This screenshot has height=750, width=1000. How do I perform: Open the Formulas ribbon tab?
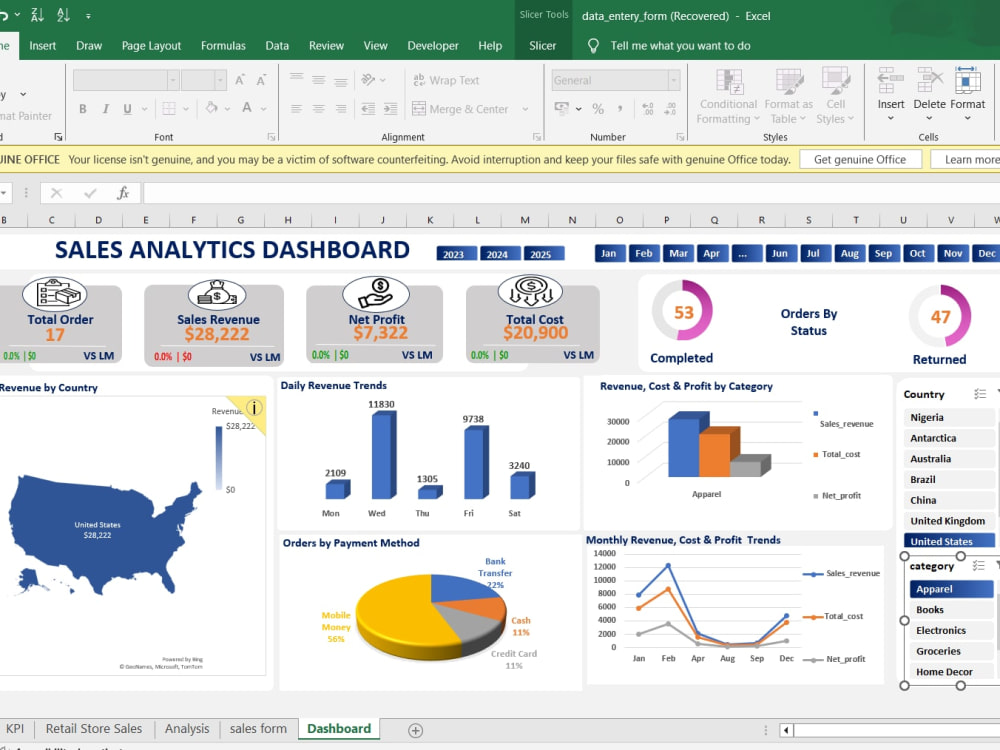click(x=223, y=46)
